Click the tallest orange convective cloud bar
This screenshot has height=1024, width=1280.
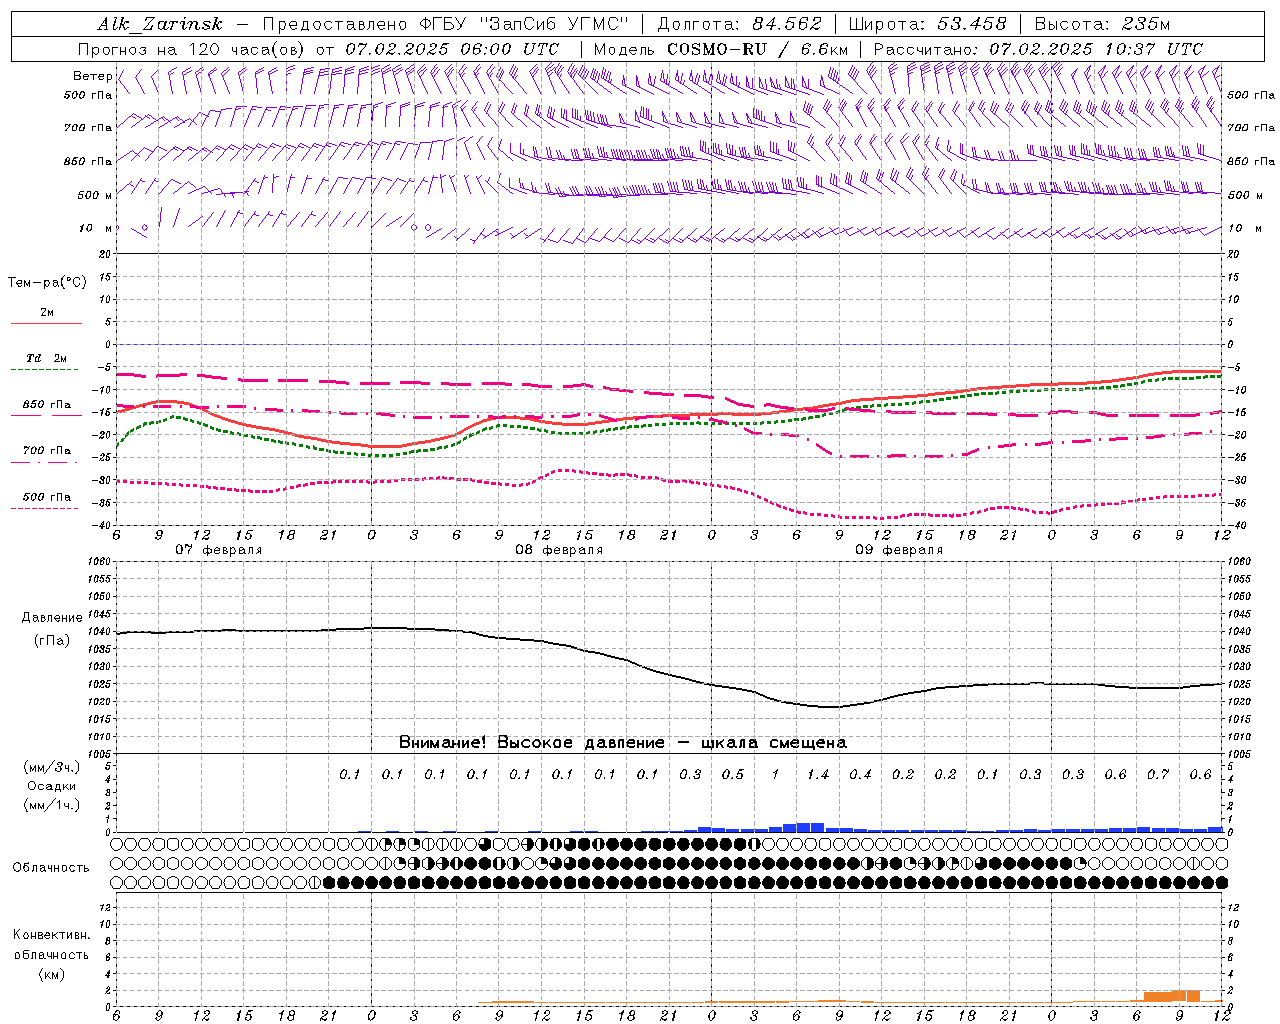(x=1193, y=996)
